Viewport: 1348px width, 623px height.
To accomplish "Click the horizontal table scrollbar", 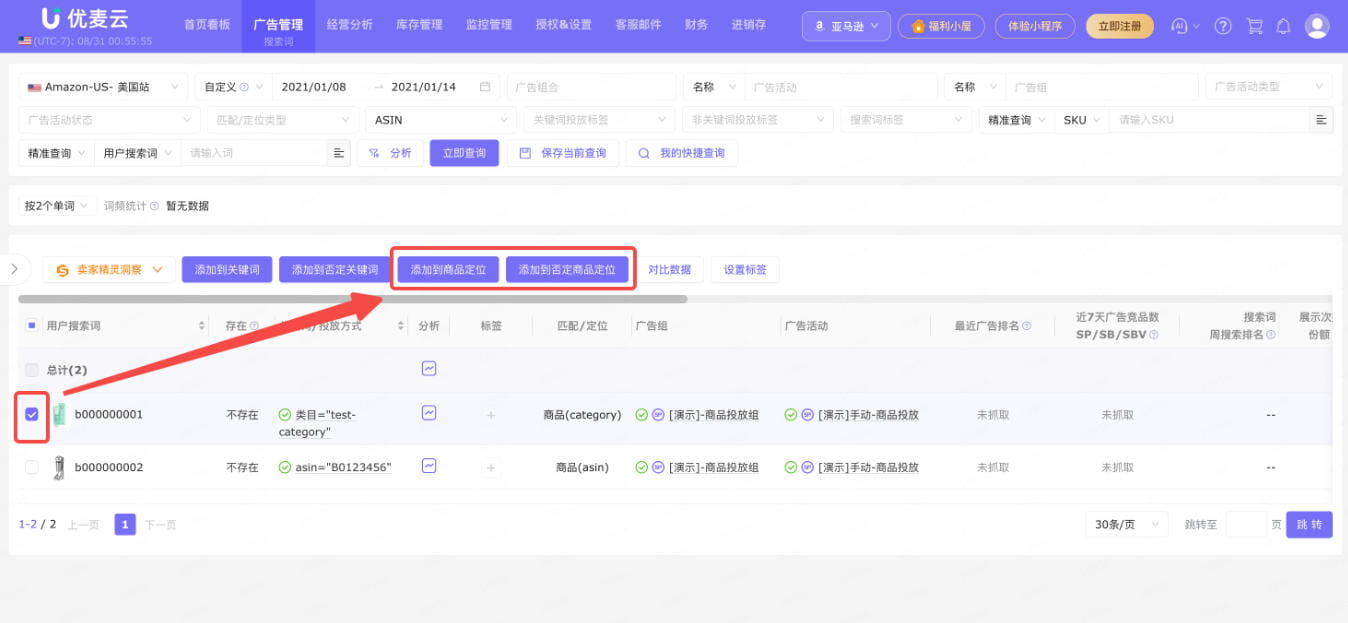I will tap(353, 299).
